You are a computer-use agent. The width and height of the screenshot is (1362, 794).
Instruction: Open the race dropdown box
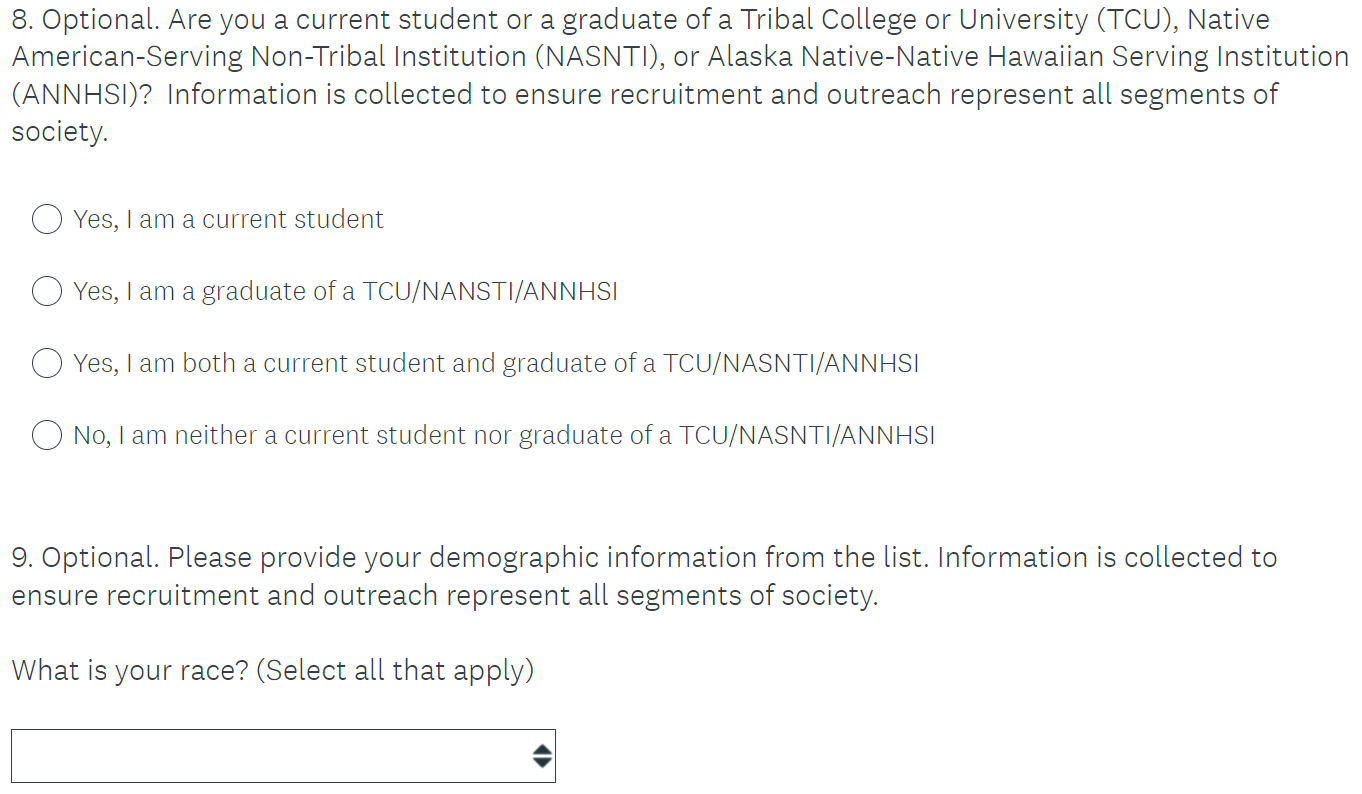click(270, 756)
